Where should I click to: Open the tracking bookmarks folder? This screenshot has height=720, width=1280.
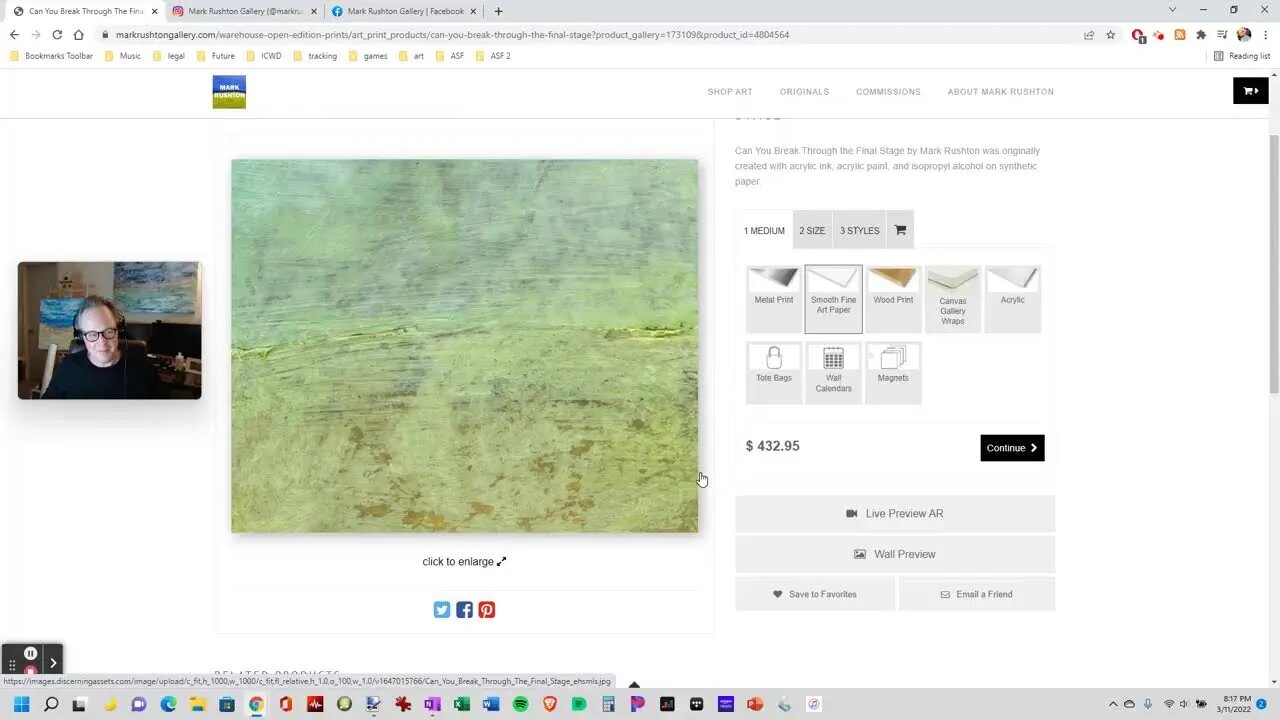pyautogui.click(x=315, y=56)
